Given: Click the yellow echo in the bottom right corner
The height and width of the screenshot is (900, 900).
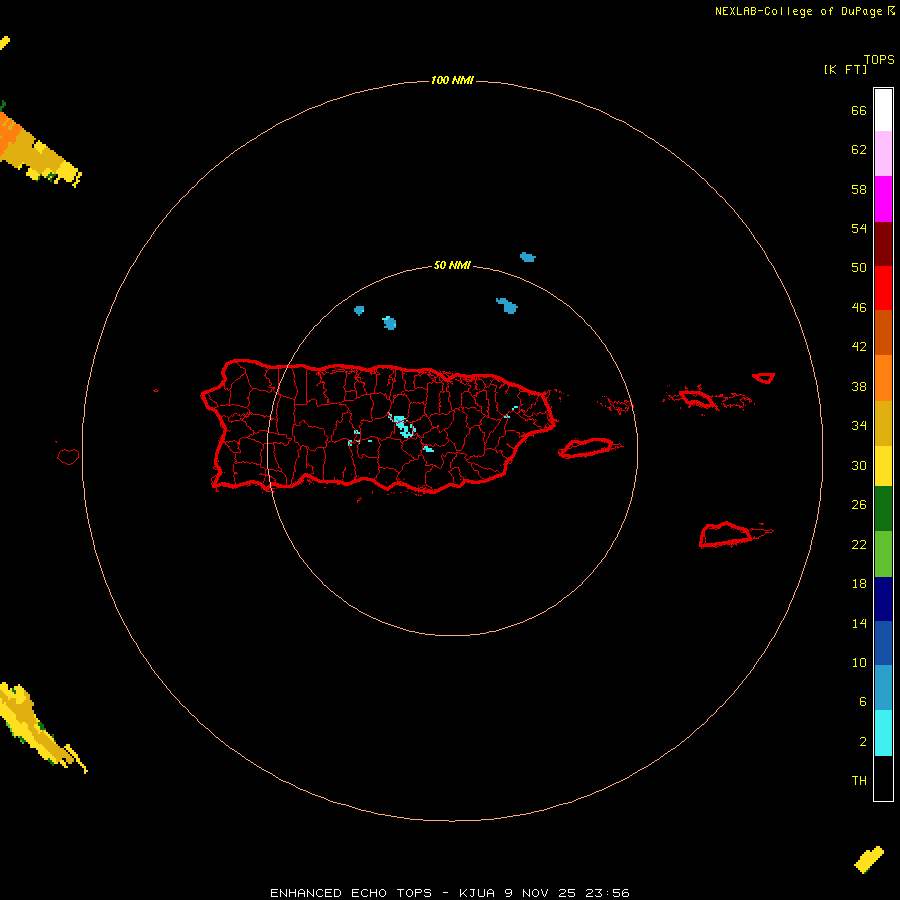Looking at the screenshot, I should pos(869,860).
